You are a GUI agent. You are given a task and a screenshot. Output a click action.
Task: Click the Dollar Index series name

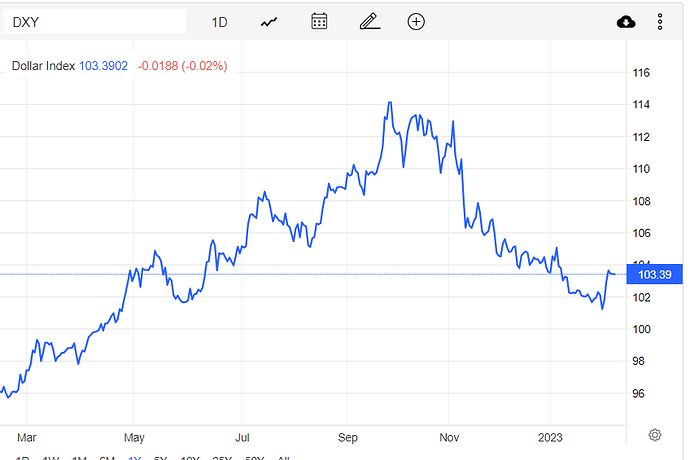click(43, 66)
